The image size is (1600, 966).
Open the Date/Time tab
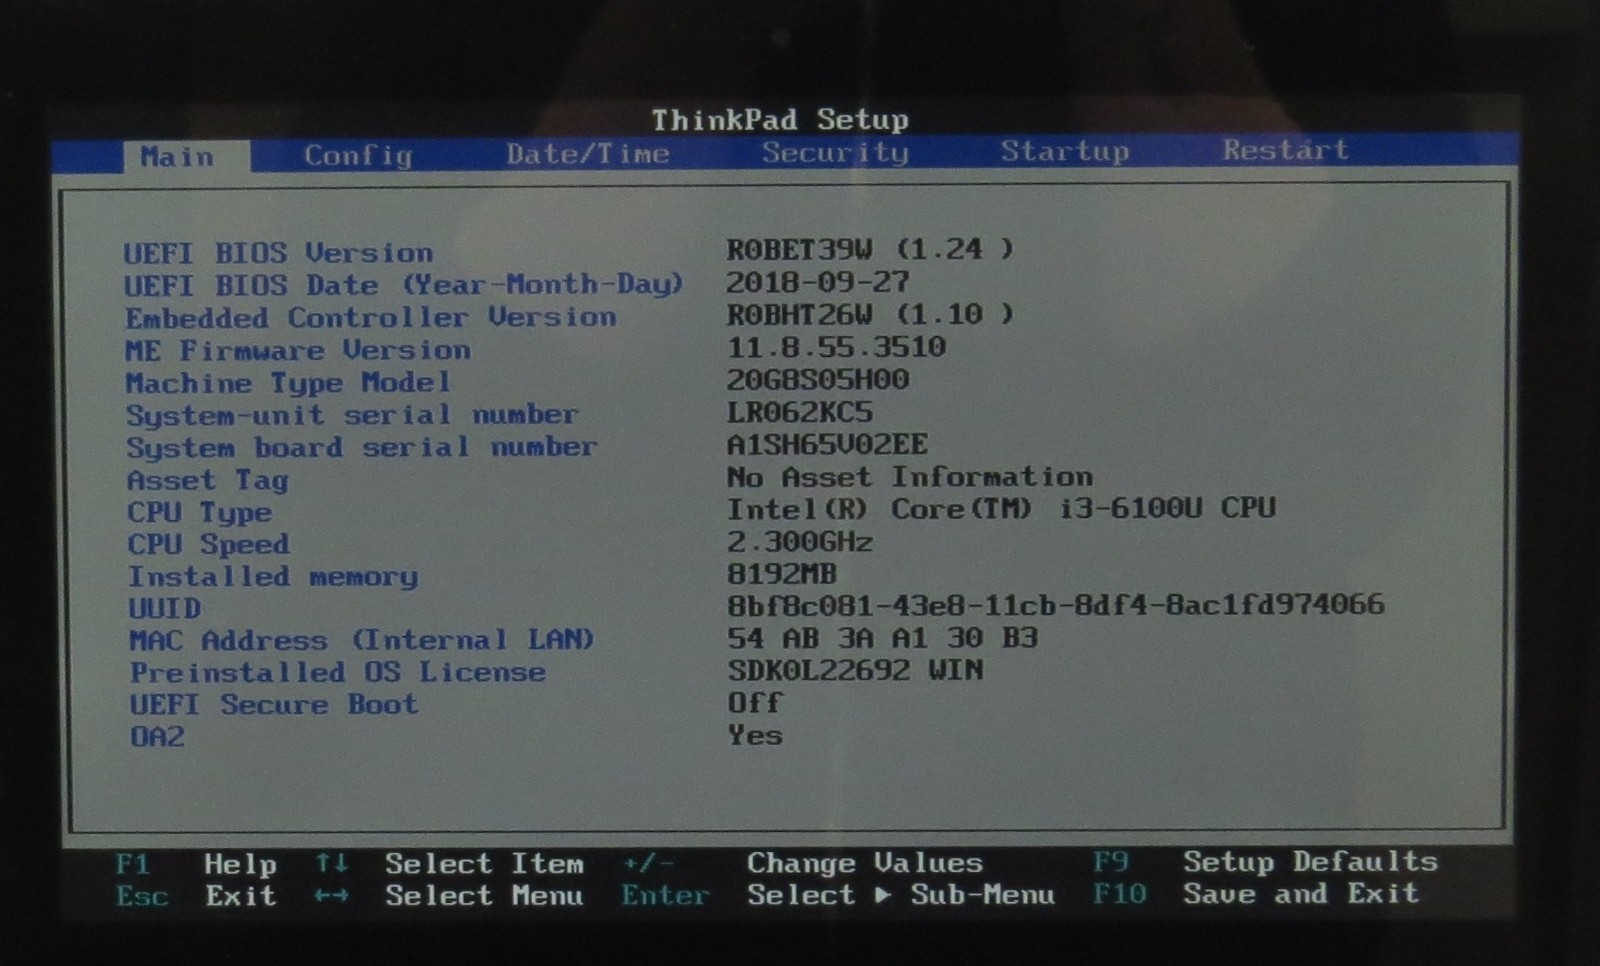[x=587, y=154]
